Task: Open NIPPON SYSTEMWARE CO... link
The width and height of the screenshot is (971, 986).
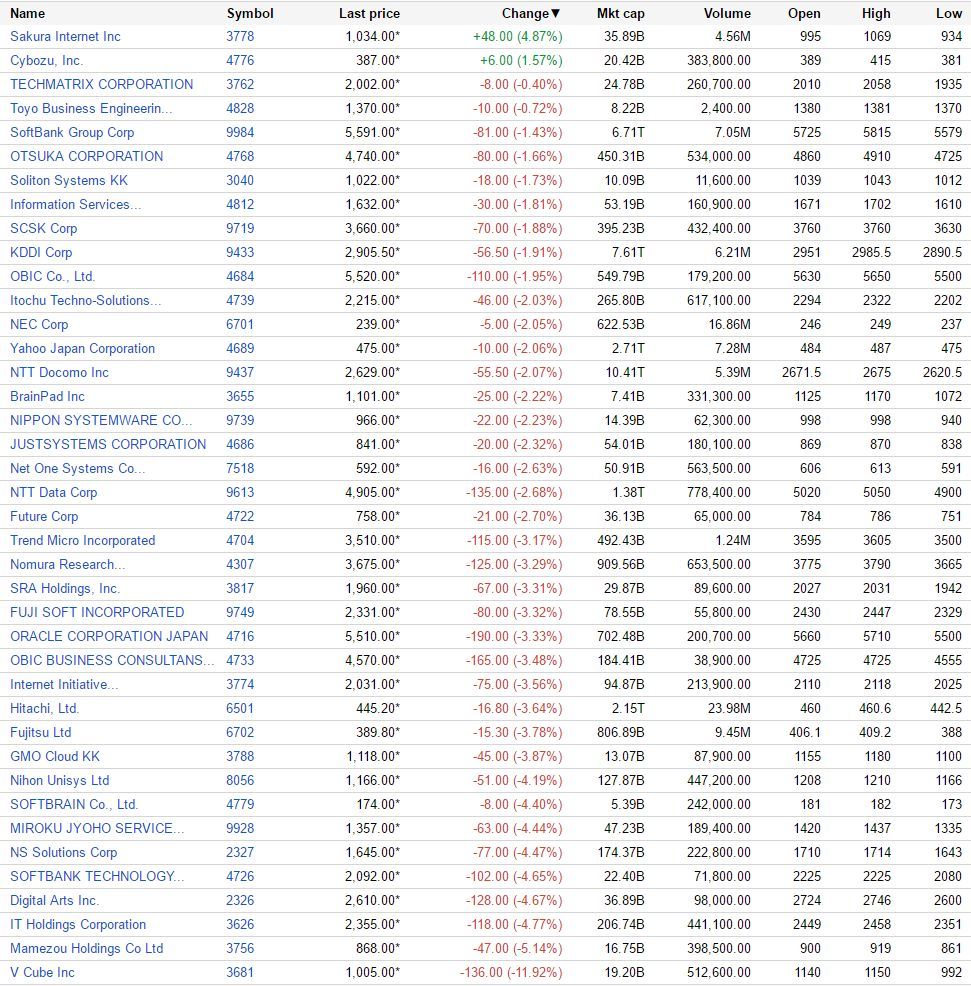Action: pyautogui.click(x=101, y=420)
